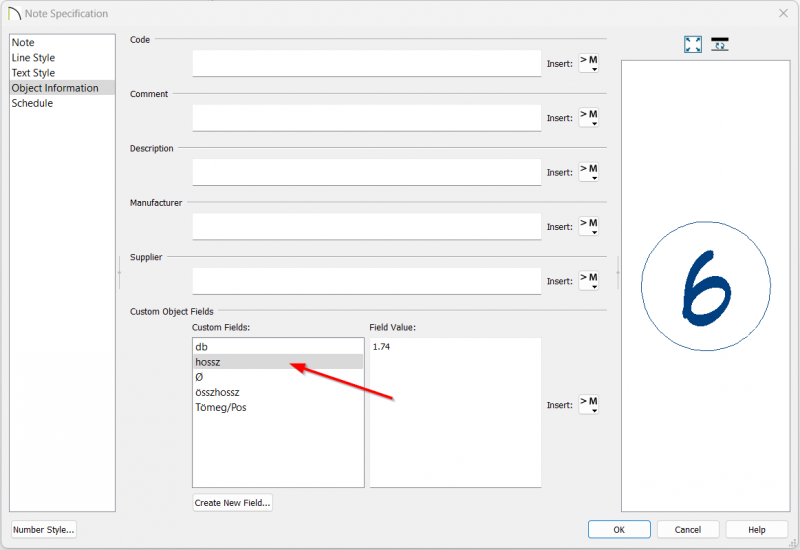Open the Manufacturer Insert macro dropdown
Image resolution: width=800 pixels, height=550 pixels.
[x=588, y=226]
